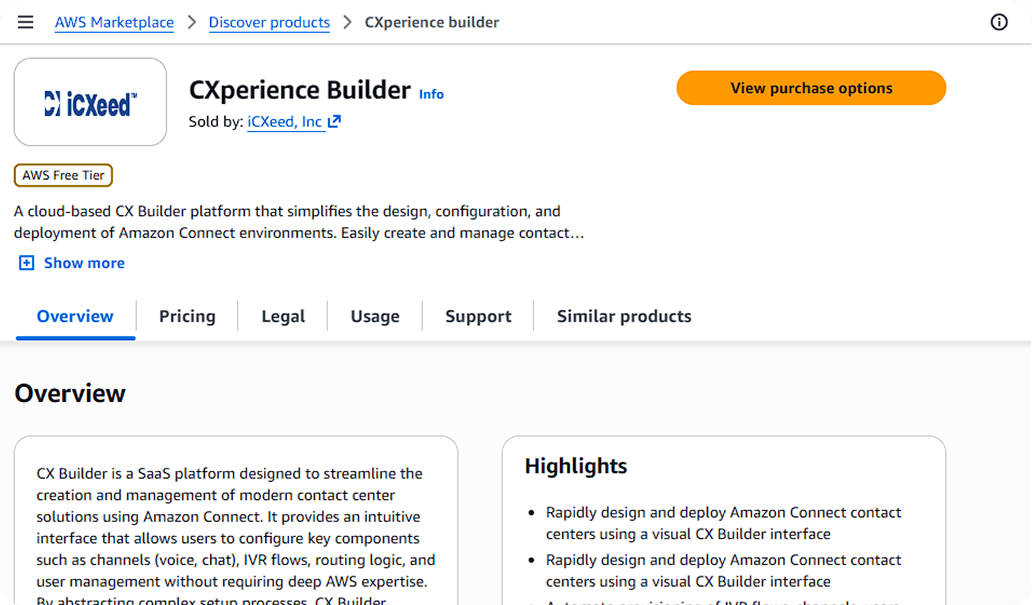Select the AWS Free Tier badge
This screenshot has width=1032, height=605.
[63, 175]
